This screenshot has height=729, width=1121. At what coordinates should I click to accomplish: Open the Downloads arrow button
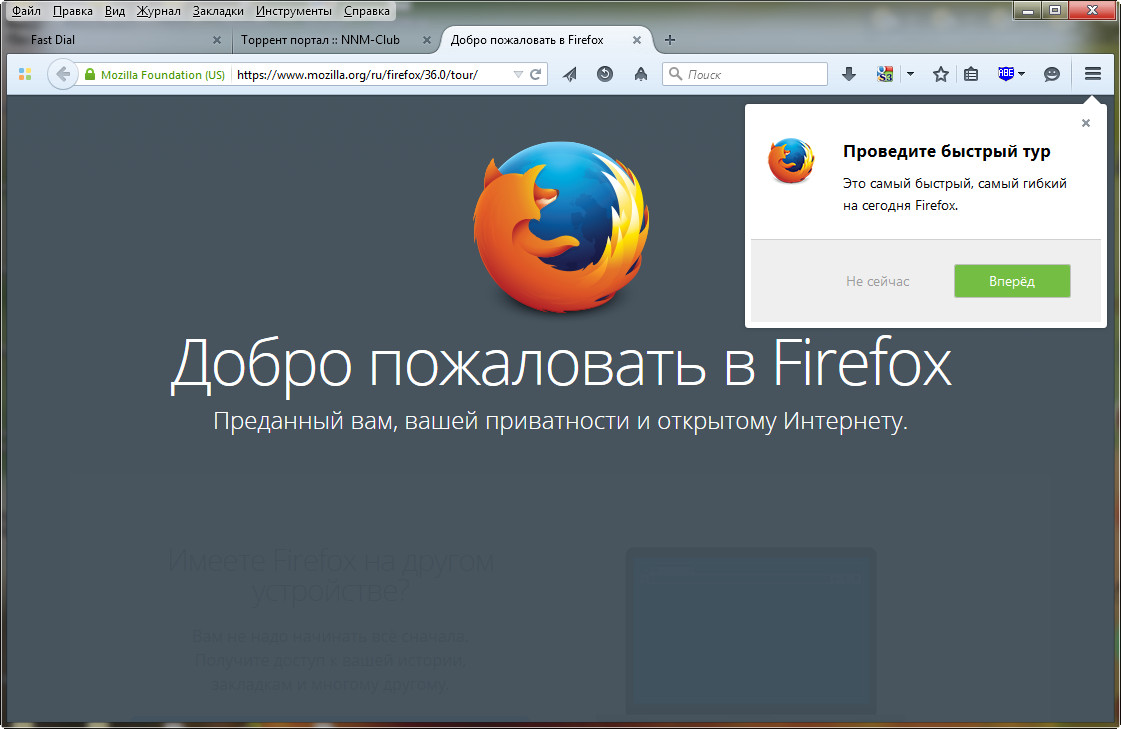tap(849, 74)
